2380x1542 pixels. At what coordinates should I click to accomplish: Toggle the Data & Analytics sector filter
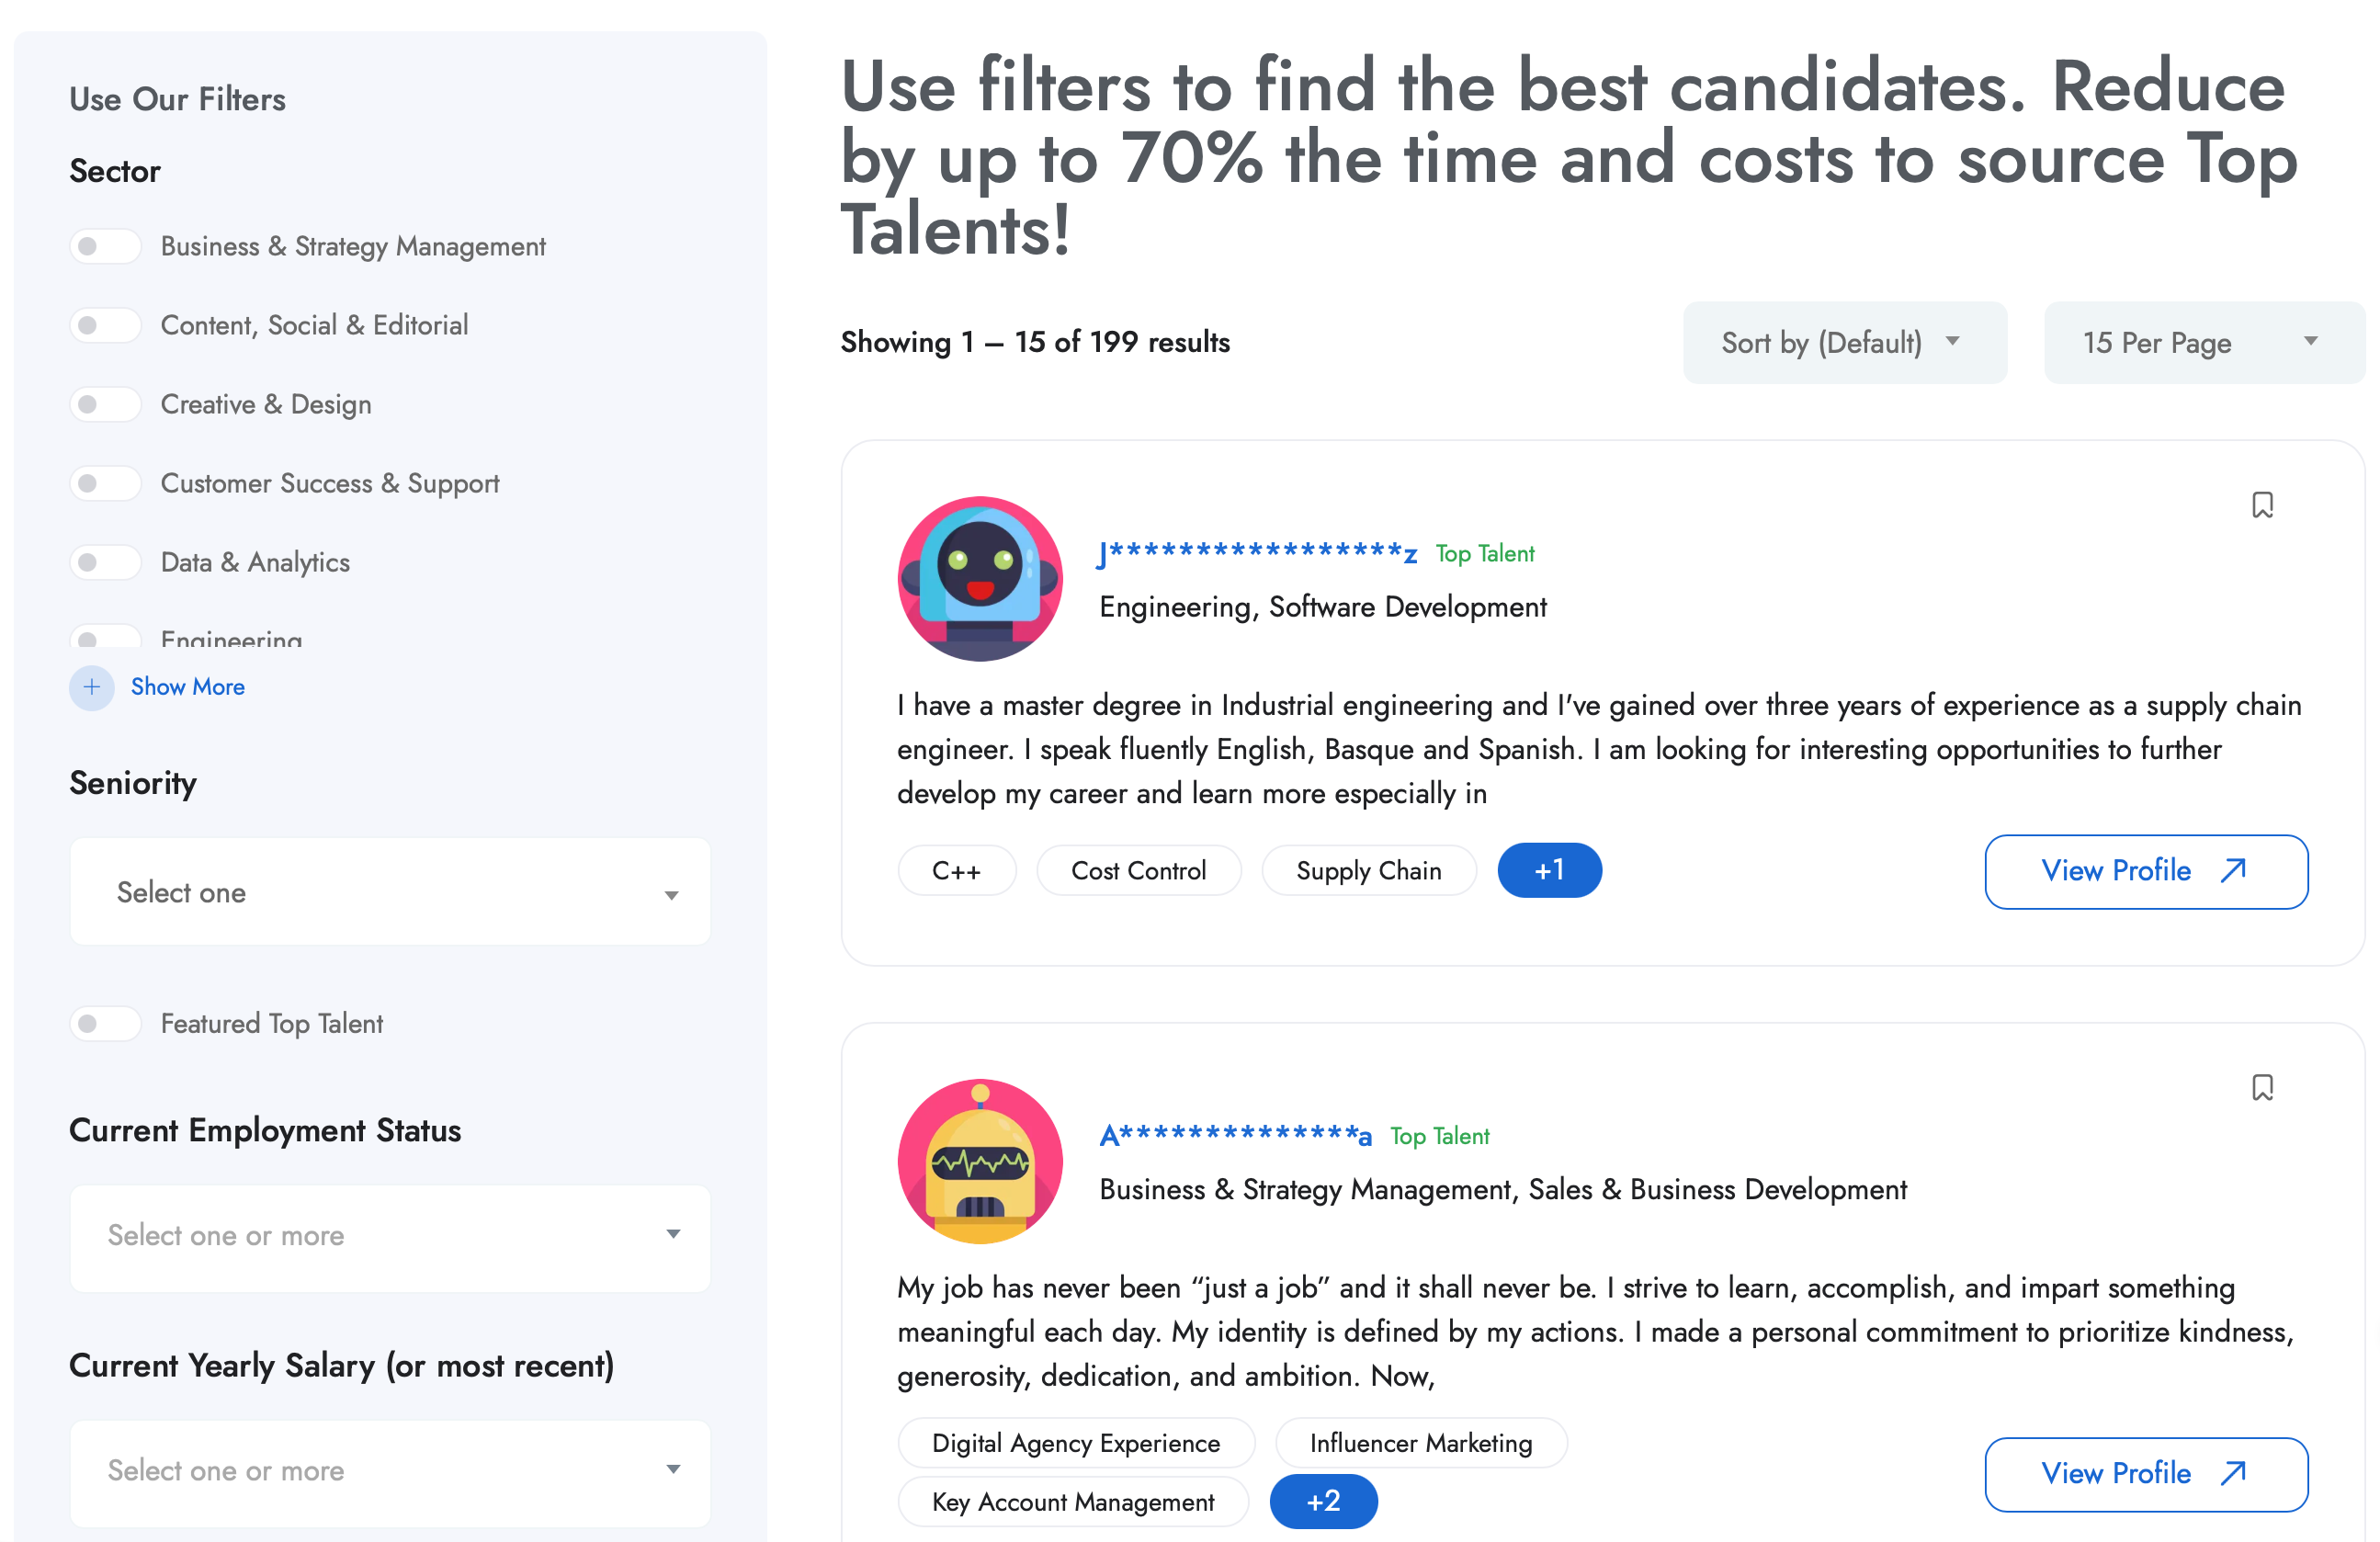[x=105, y=562]
